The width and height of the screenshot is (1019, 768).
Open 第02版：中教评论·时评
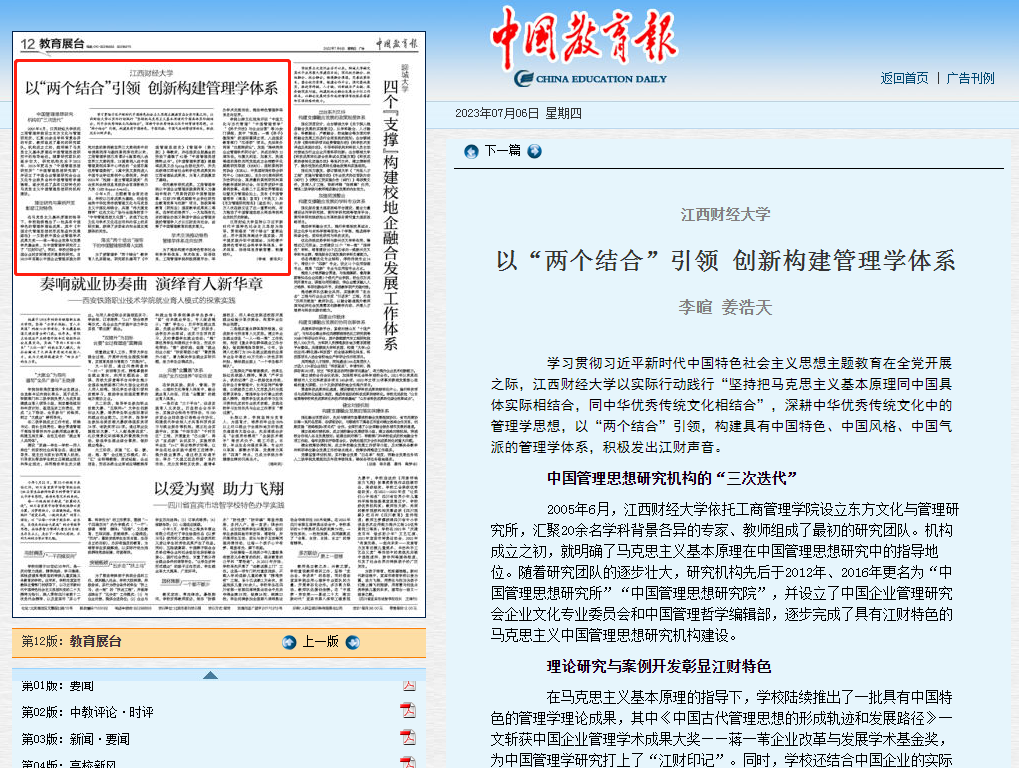pos(88,713)
